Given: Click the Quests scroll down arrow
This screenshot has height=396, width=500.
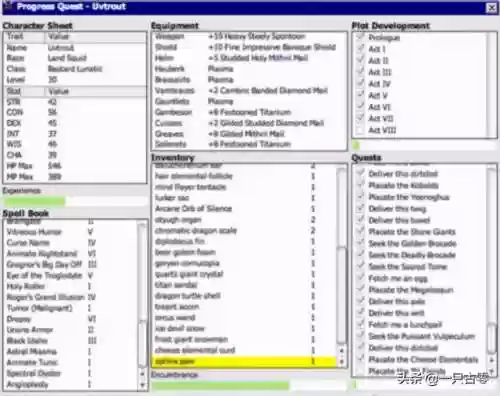Looking at the screenshot, I should tap(492, 371).
